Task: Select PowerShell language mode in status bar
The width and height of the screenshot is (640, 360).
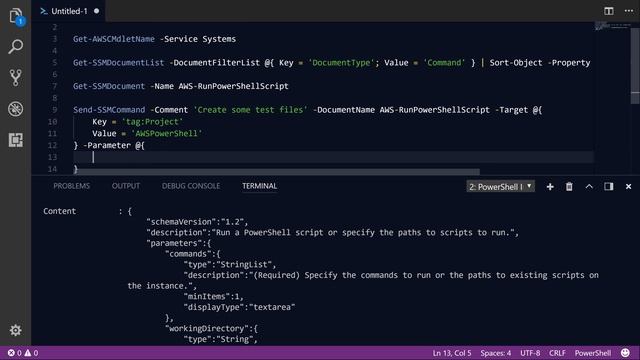Action: 593,353
